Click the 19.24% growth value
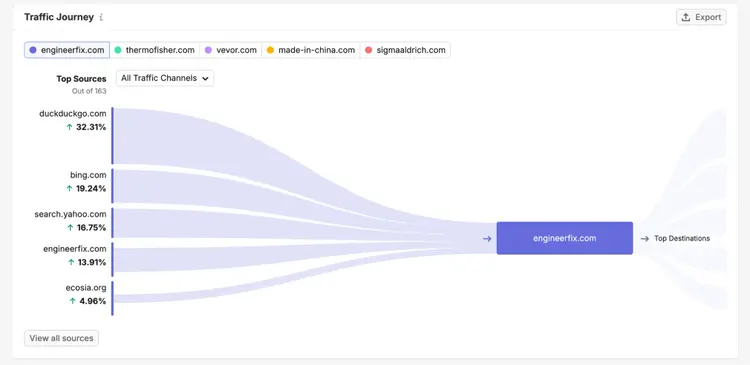The image size is (750, 365). coord(91,188)
